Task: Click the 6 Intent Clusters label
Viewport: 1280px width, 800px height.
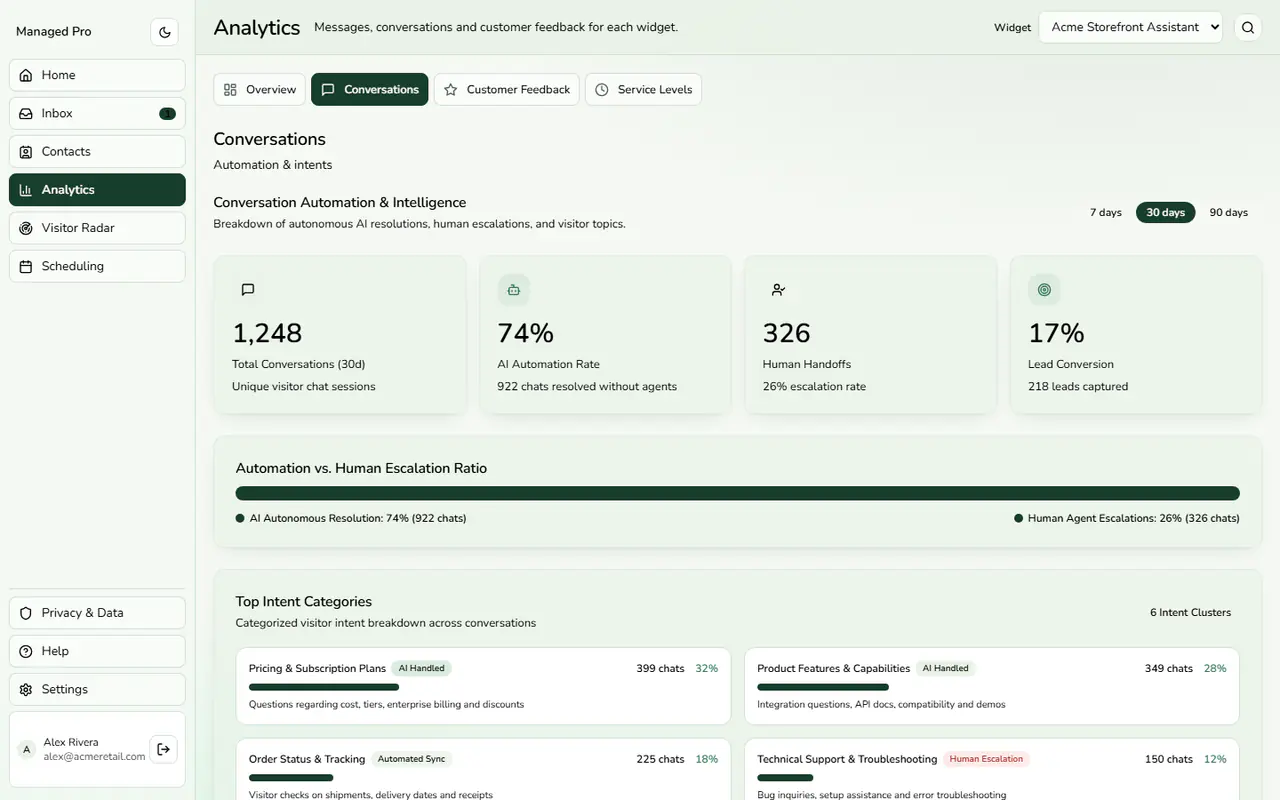Action: pos(1190,612)
